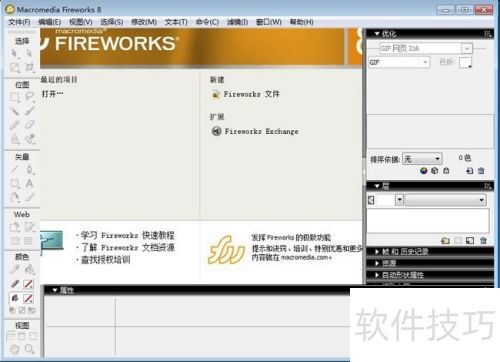Click the delete color trash icon in 优化 panel
500x362 pixels.
pyautogui.click(x=481, y=171)
